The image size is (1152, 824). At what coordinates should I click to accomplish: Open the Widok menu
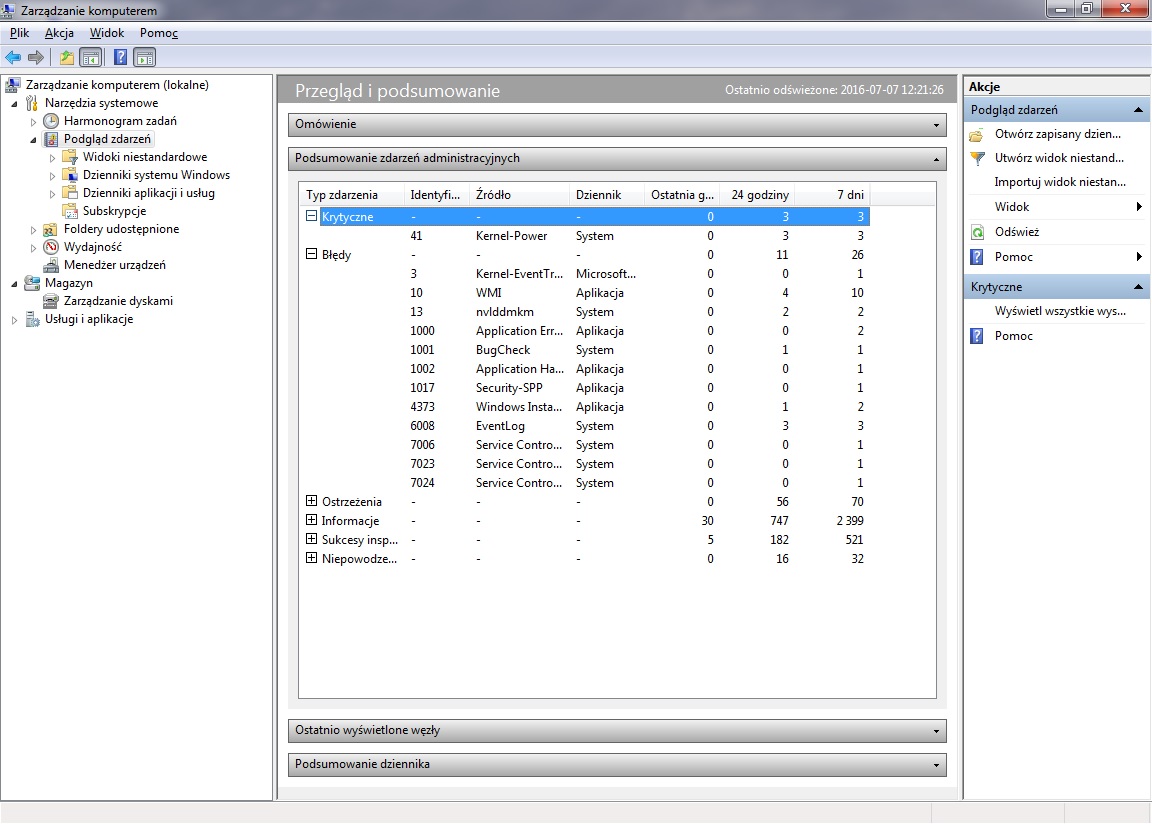pos(107,33)
